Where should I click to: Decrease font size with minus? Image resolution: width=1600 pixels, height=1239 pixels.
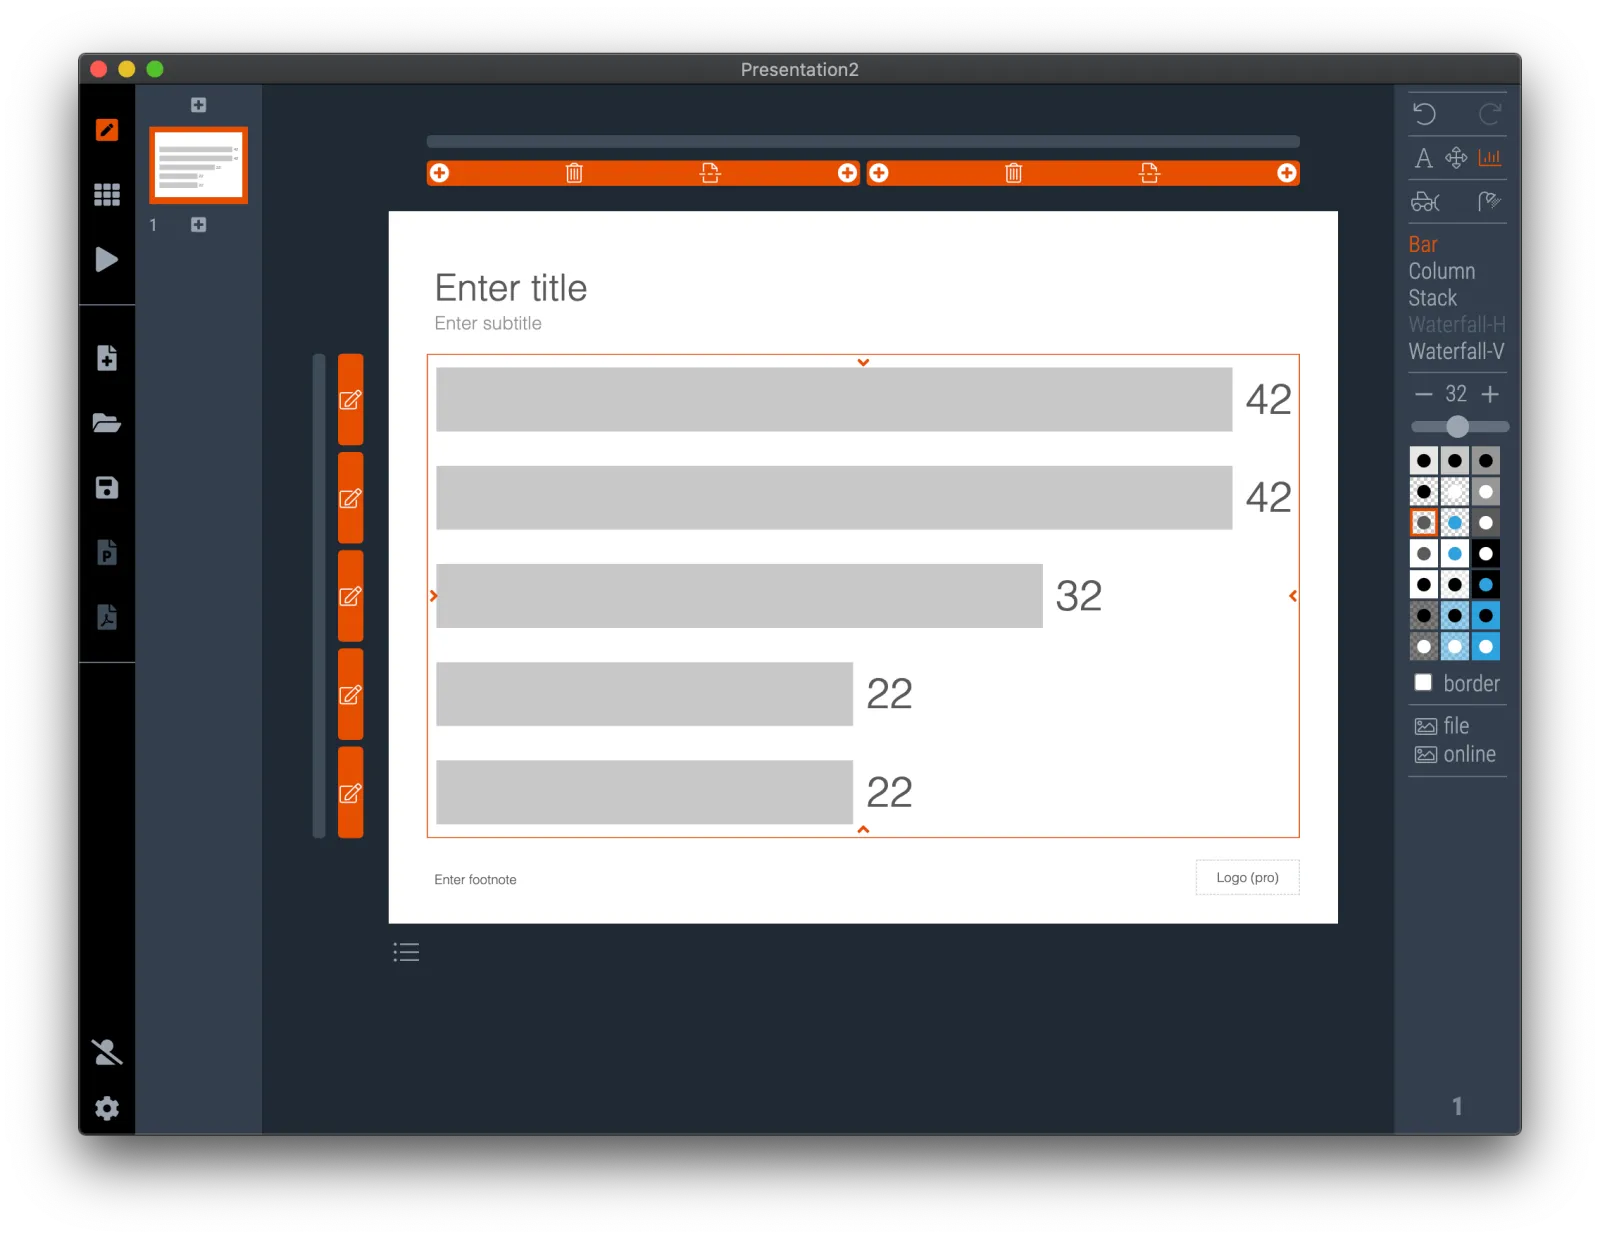pos(1423,394)
